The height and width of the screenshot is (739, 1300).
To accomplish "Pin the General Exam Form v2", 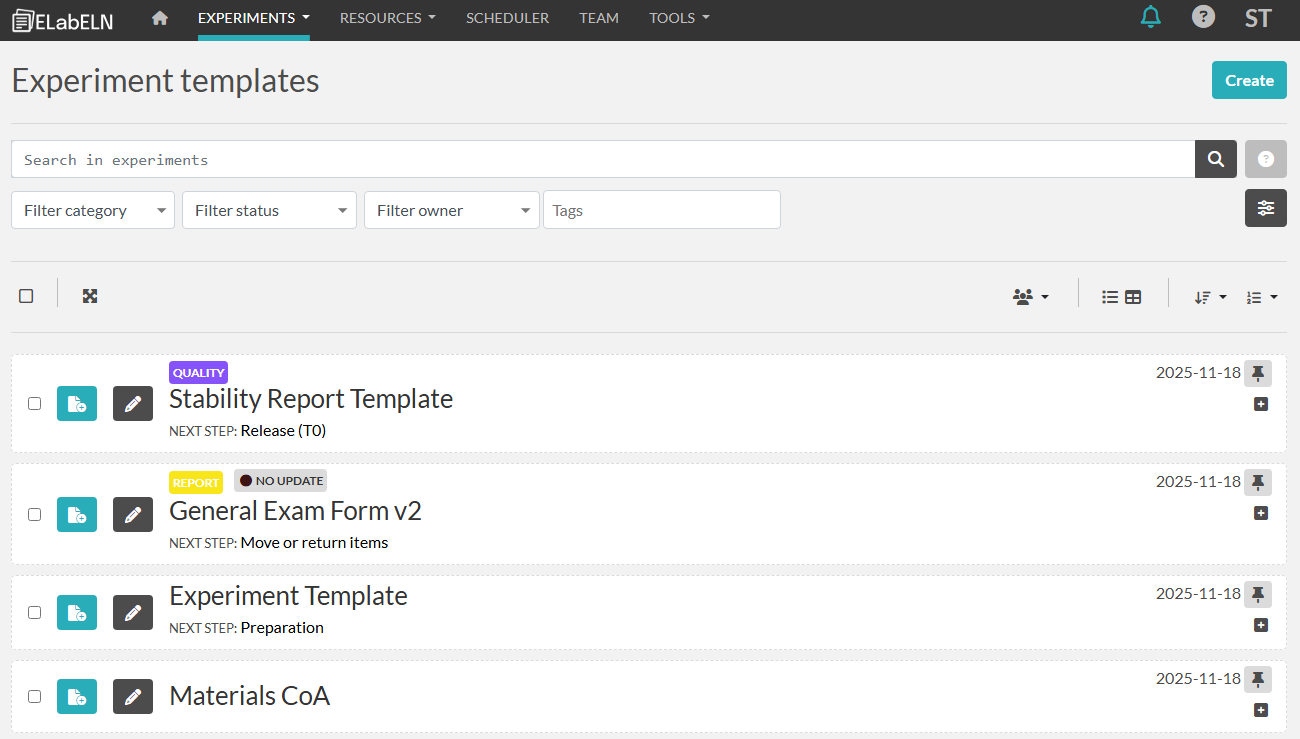I will click(1258, 483).
